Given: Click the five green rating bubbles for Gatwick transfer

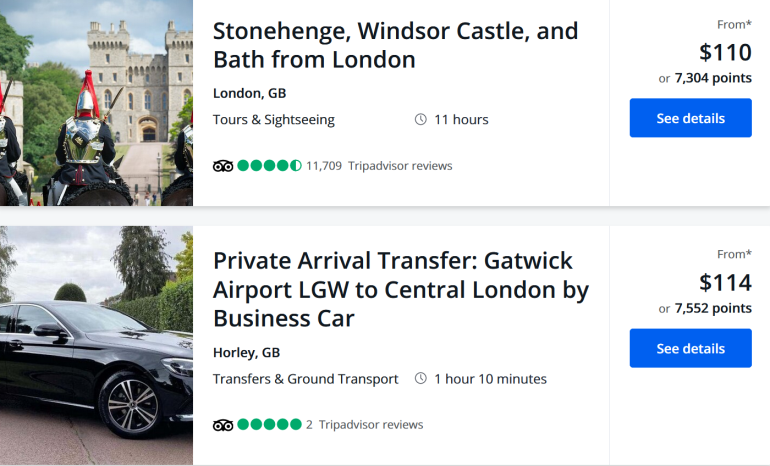Looking at the screenshot, I should 269,424.
